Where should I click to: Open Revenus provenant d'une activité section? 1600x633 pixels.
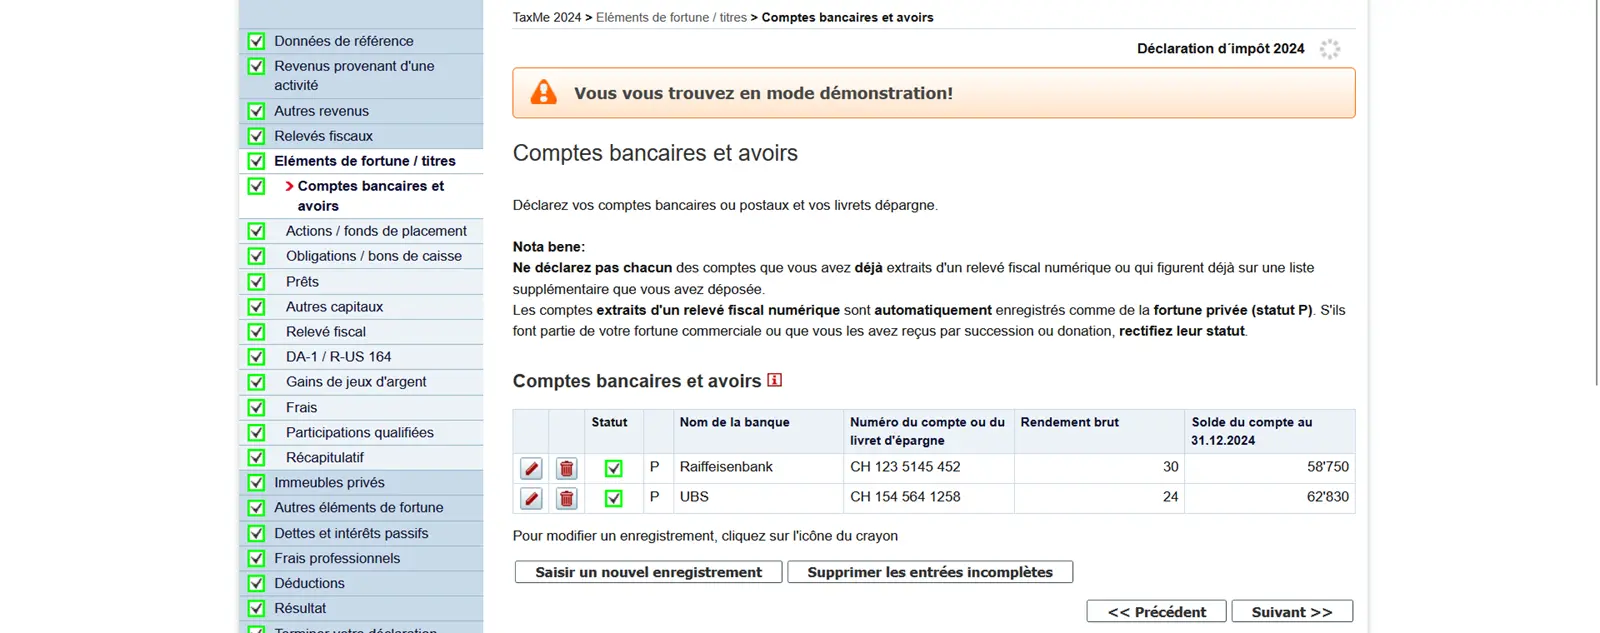(354, 75)
